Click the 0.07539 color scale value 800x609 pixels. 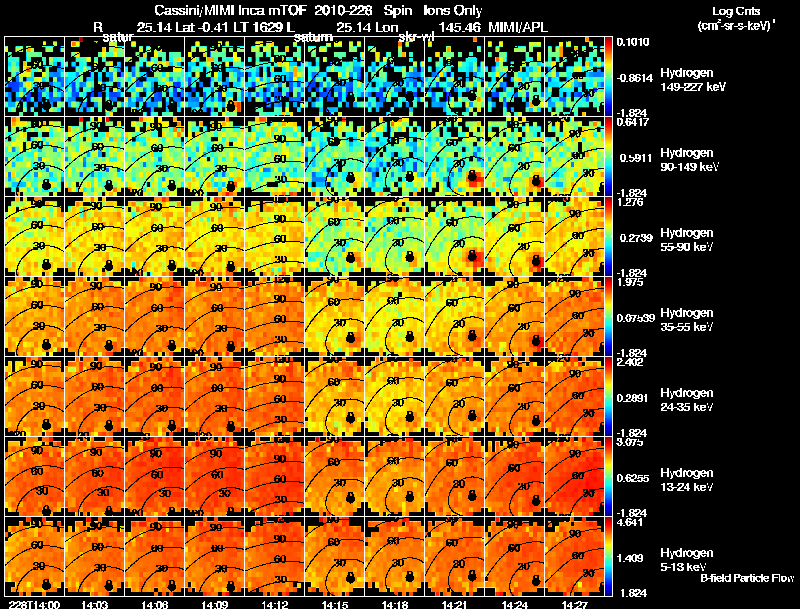pos(635,318)
